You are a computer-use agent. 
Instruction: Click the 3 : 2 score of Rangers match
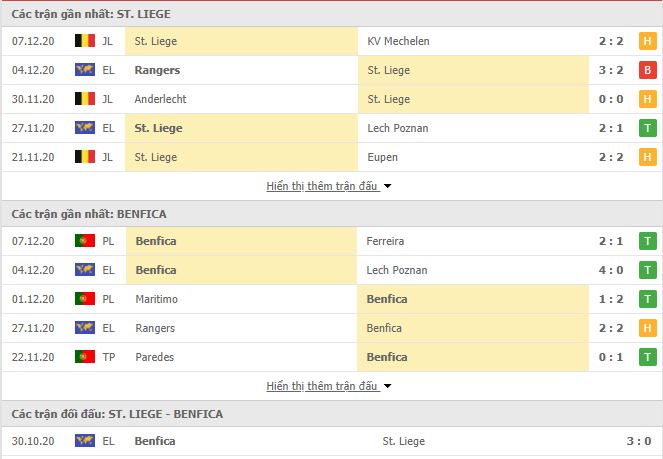611,70
